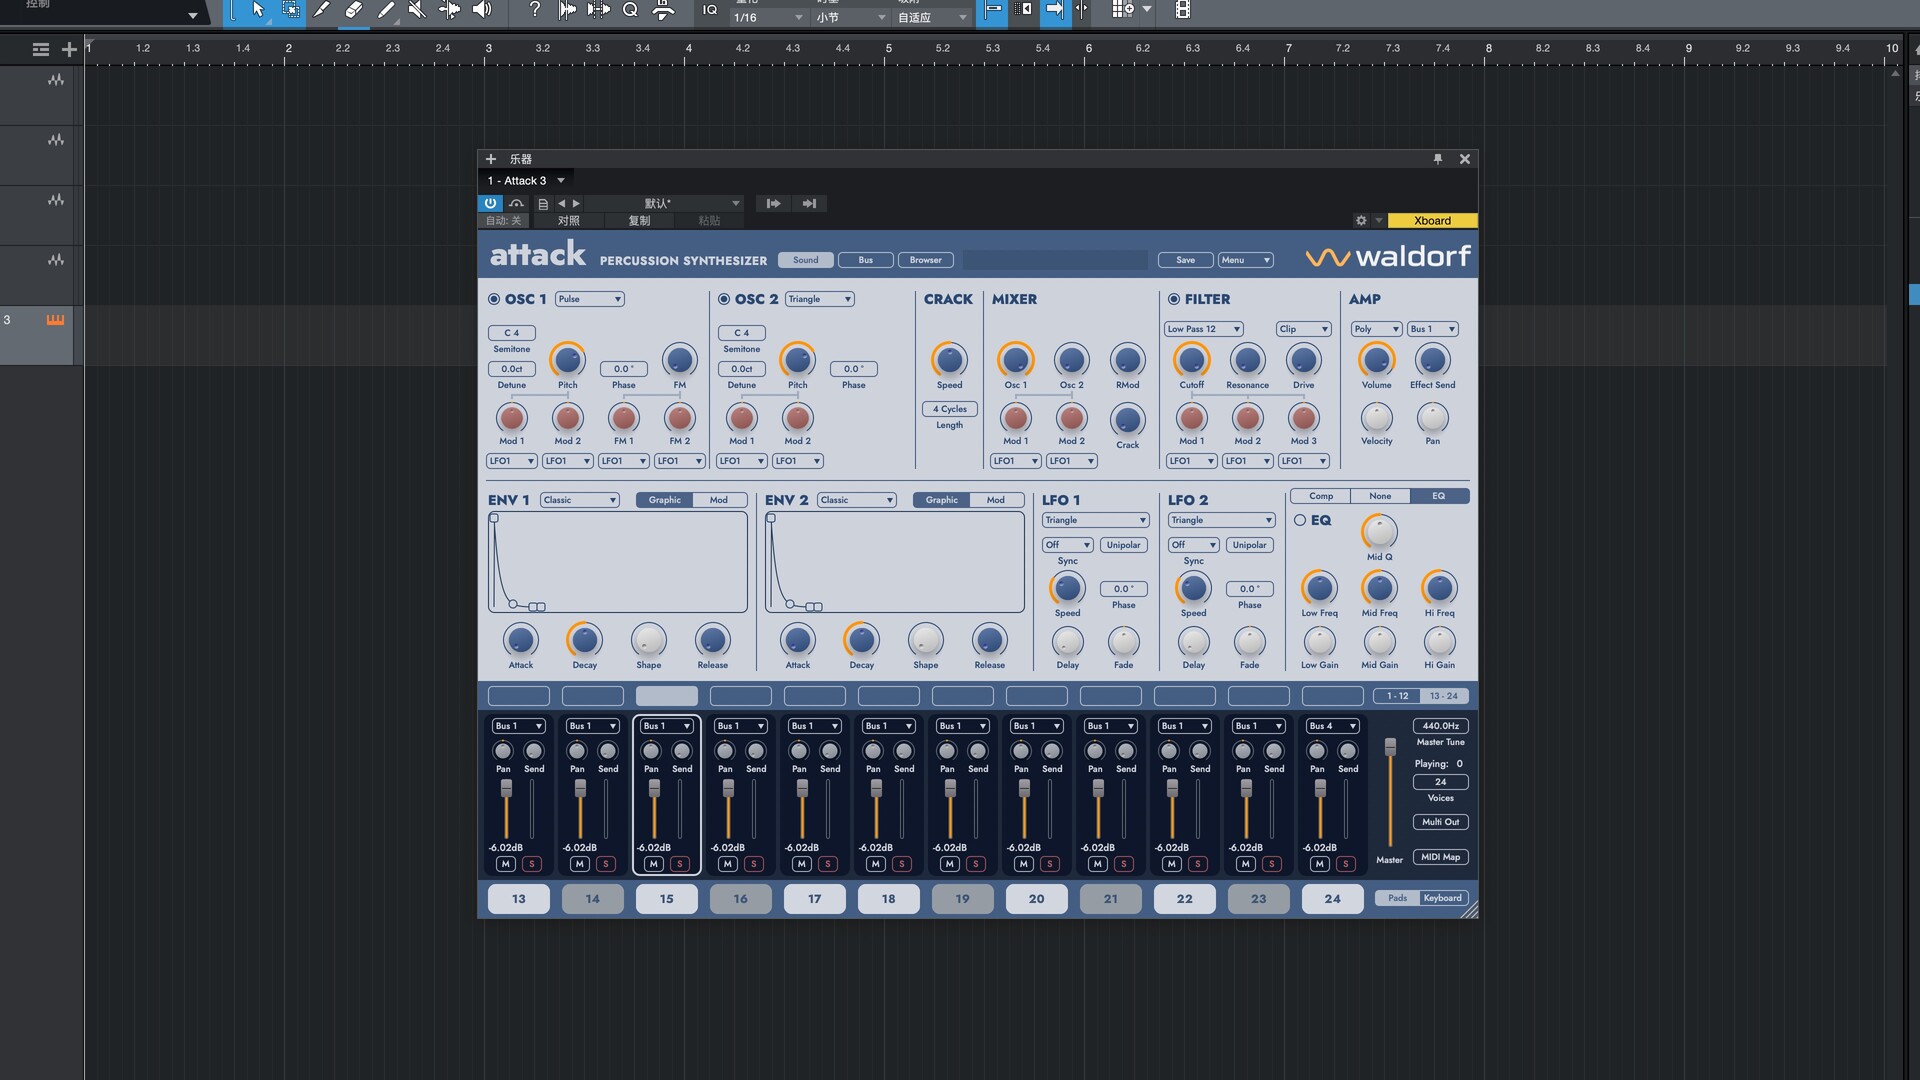Enable the EQ radio toggle

1300,520
